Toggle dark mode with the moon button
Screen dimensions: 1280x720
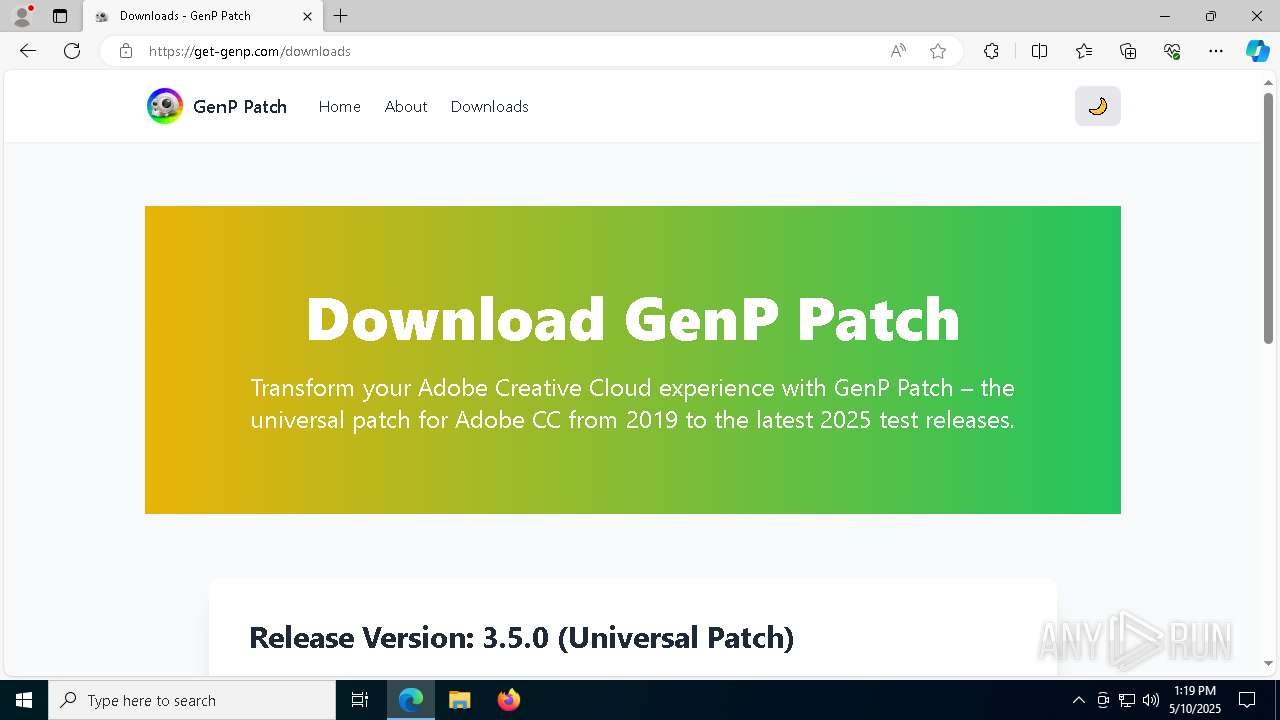1097,106
